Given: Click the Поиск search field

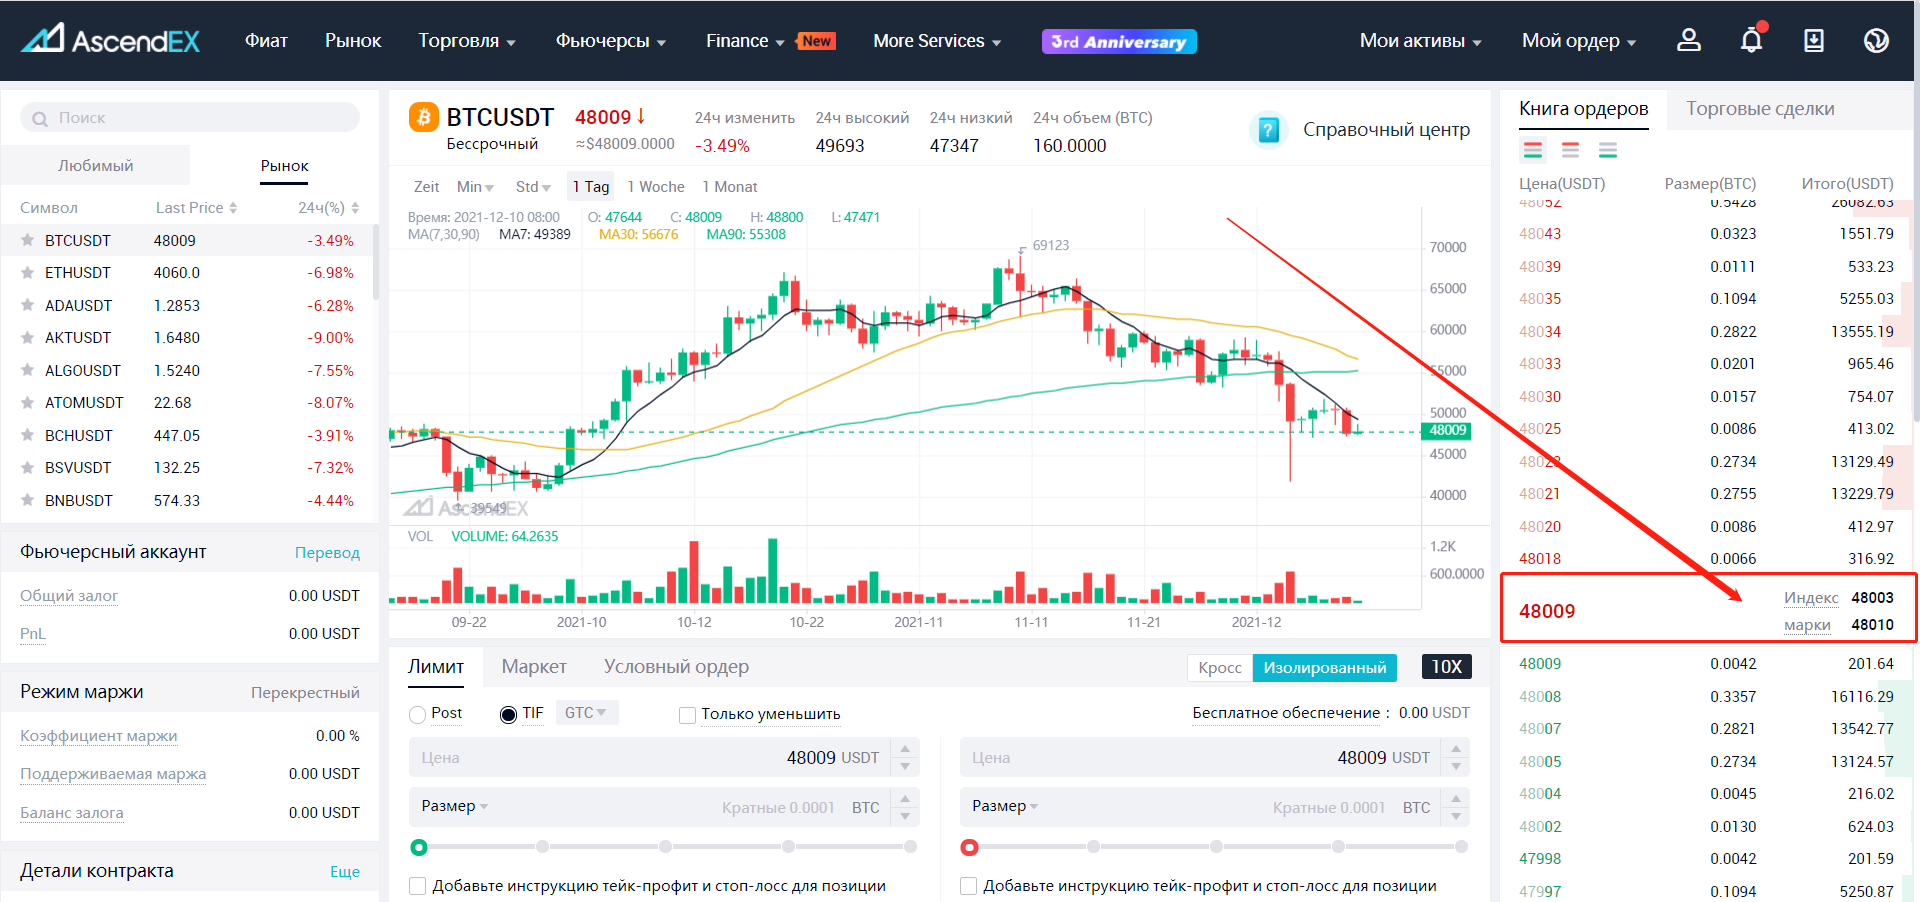Looking at the screenshot, I should (x=190, y=118).
